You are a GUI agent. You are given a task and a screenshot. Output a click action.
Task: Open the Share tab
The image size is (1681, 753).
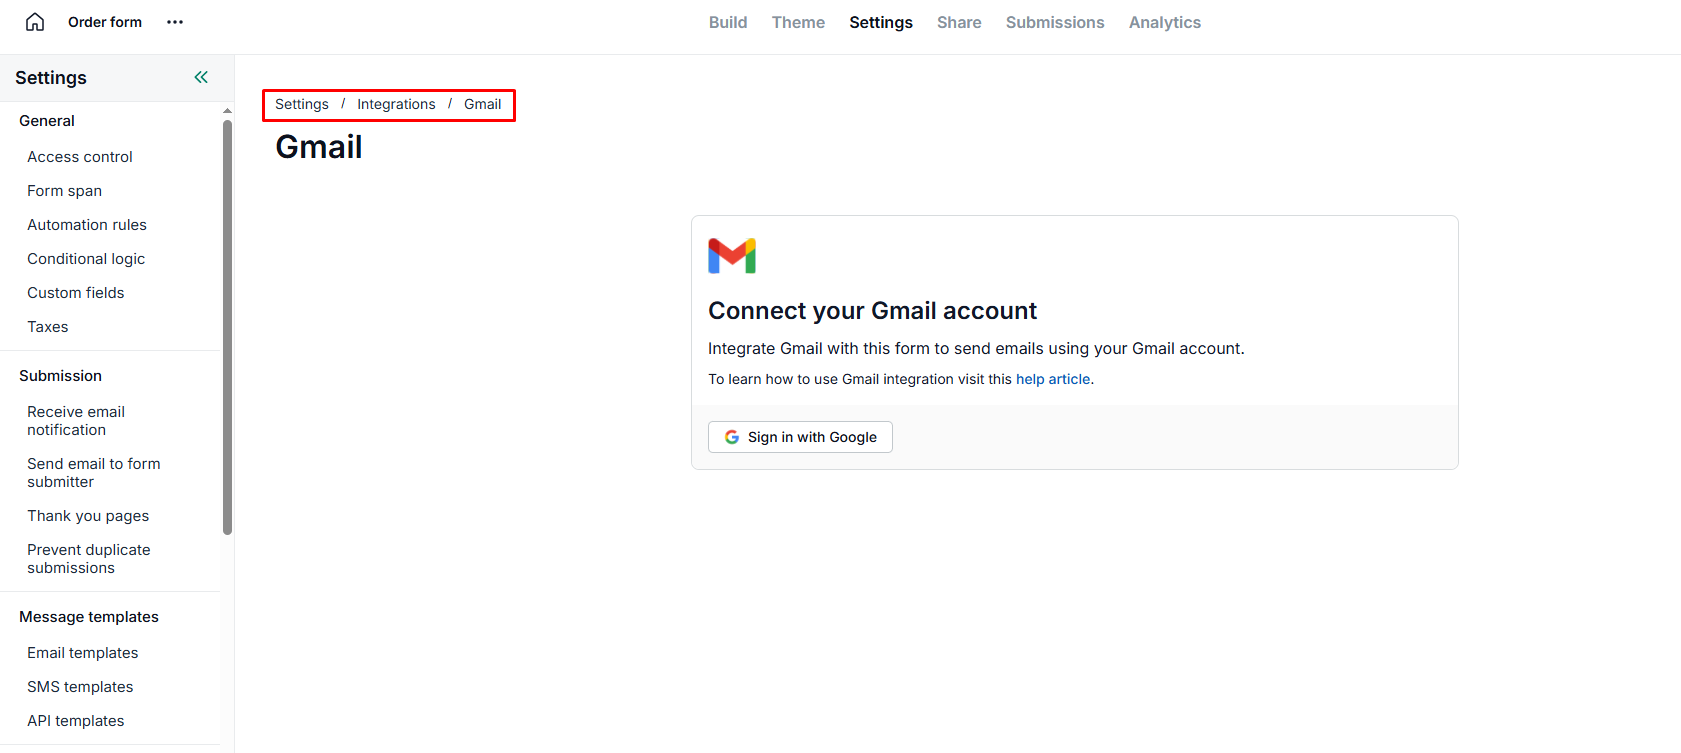pyautogui.click(x=959, y=22)
